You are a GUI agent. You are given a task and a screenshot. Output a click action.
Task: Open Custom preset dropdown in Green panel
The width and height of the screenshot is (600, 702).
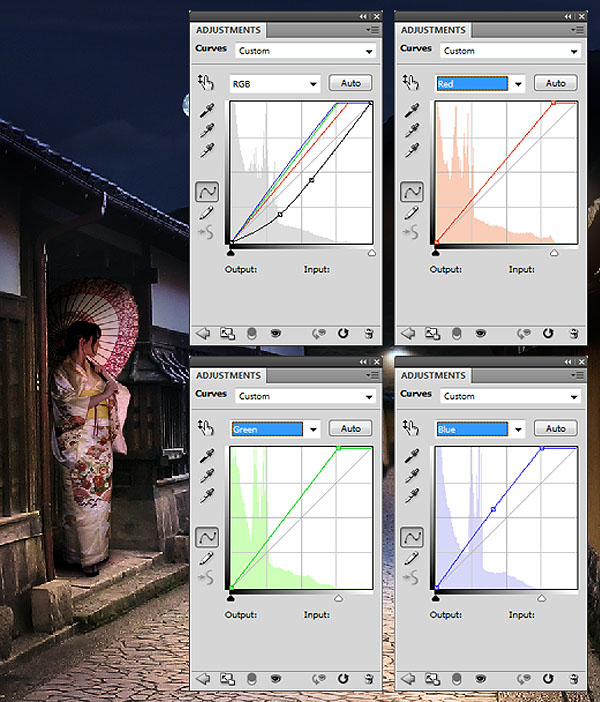(305, 396)
